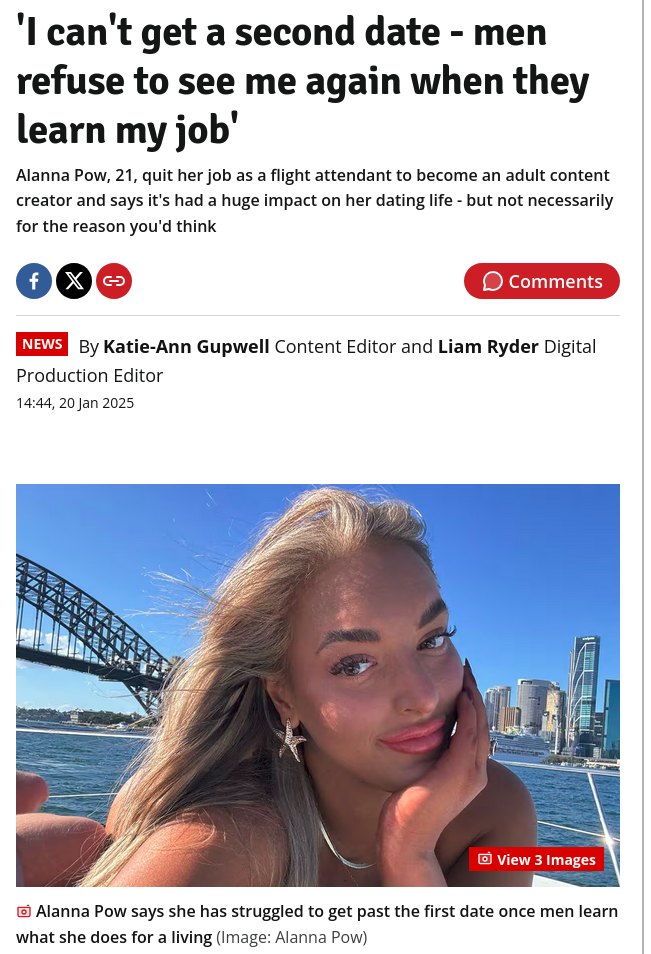The height and width of the screenshot is (954, 651).
Task: Click the speech bubble icon in Comments
Action: pyautogui.click(x=492, y=282)
